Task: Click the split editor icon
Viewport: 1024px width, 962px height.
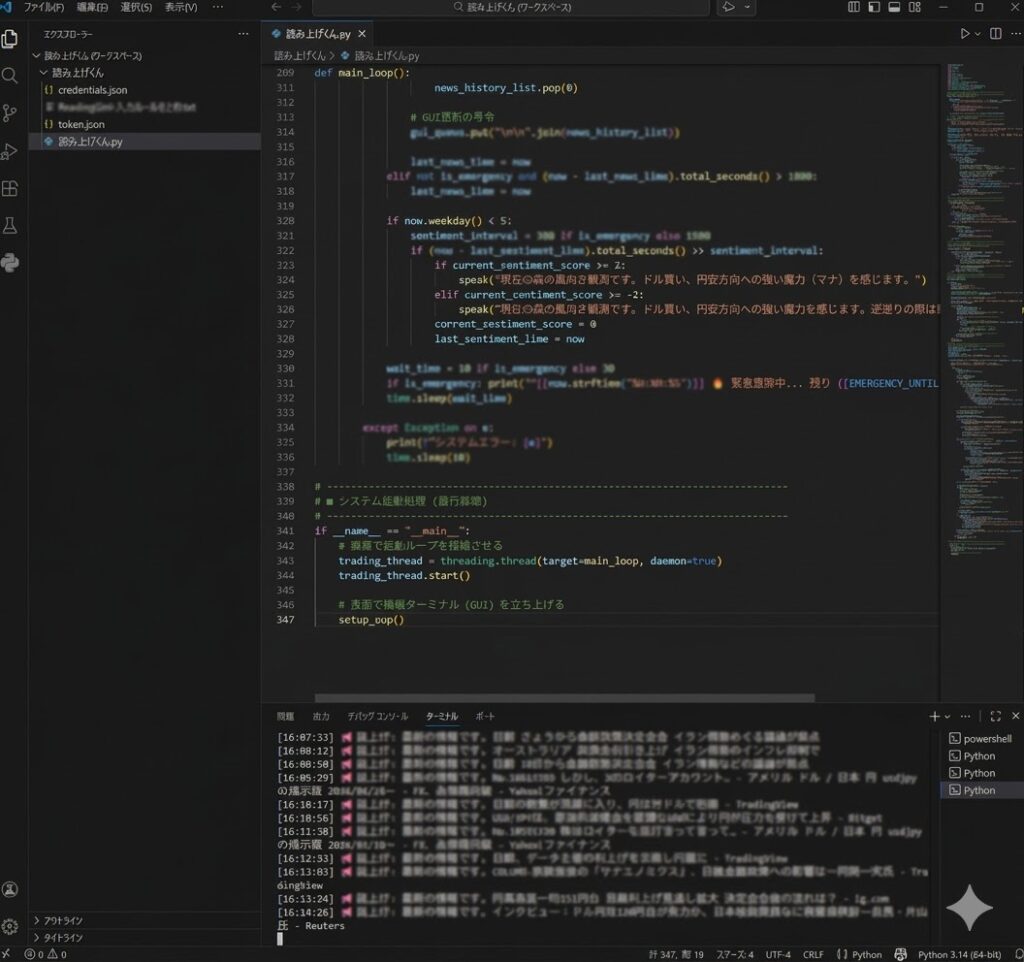Action: (x=995, y=33)
